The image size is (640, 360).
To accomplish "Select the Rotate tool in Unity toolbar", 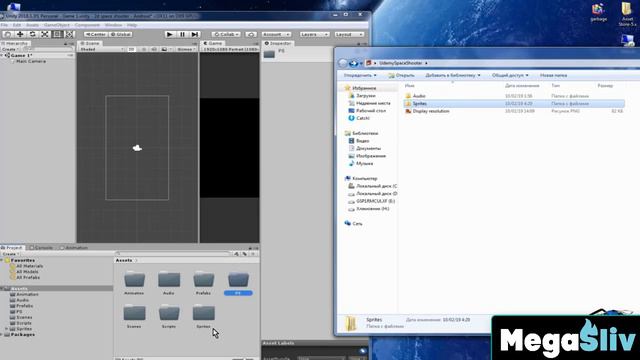I will click(32, 34).
